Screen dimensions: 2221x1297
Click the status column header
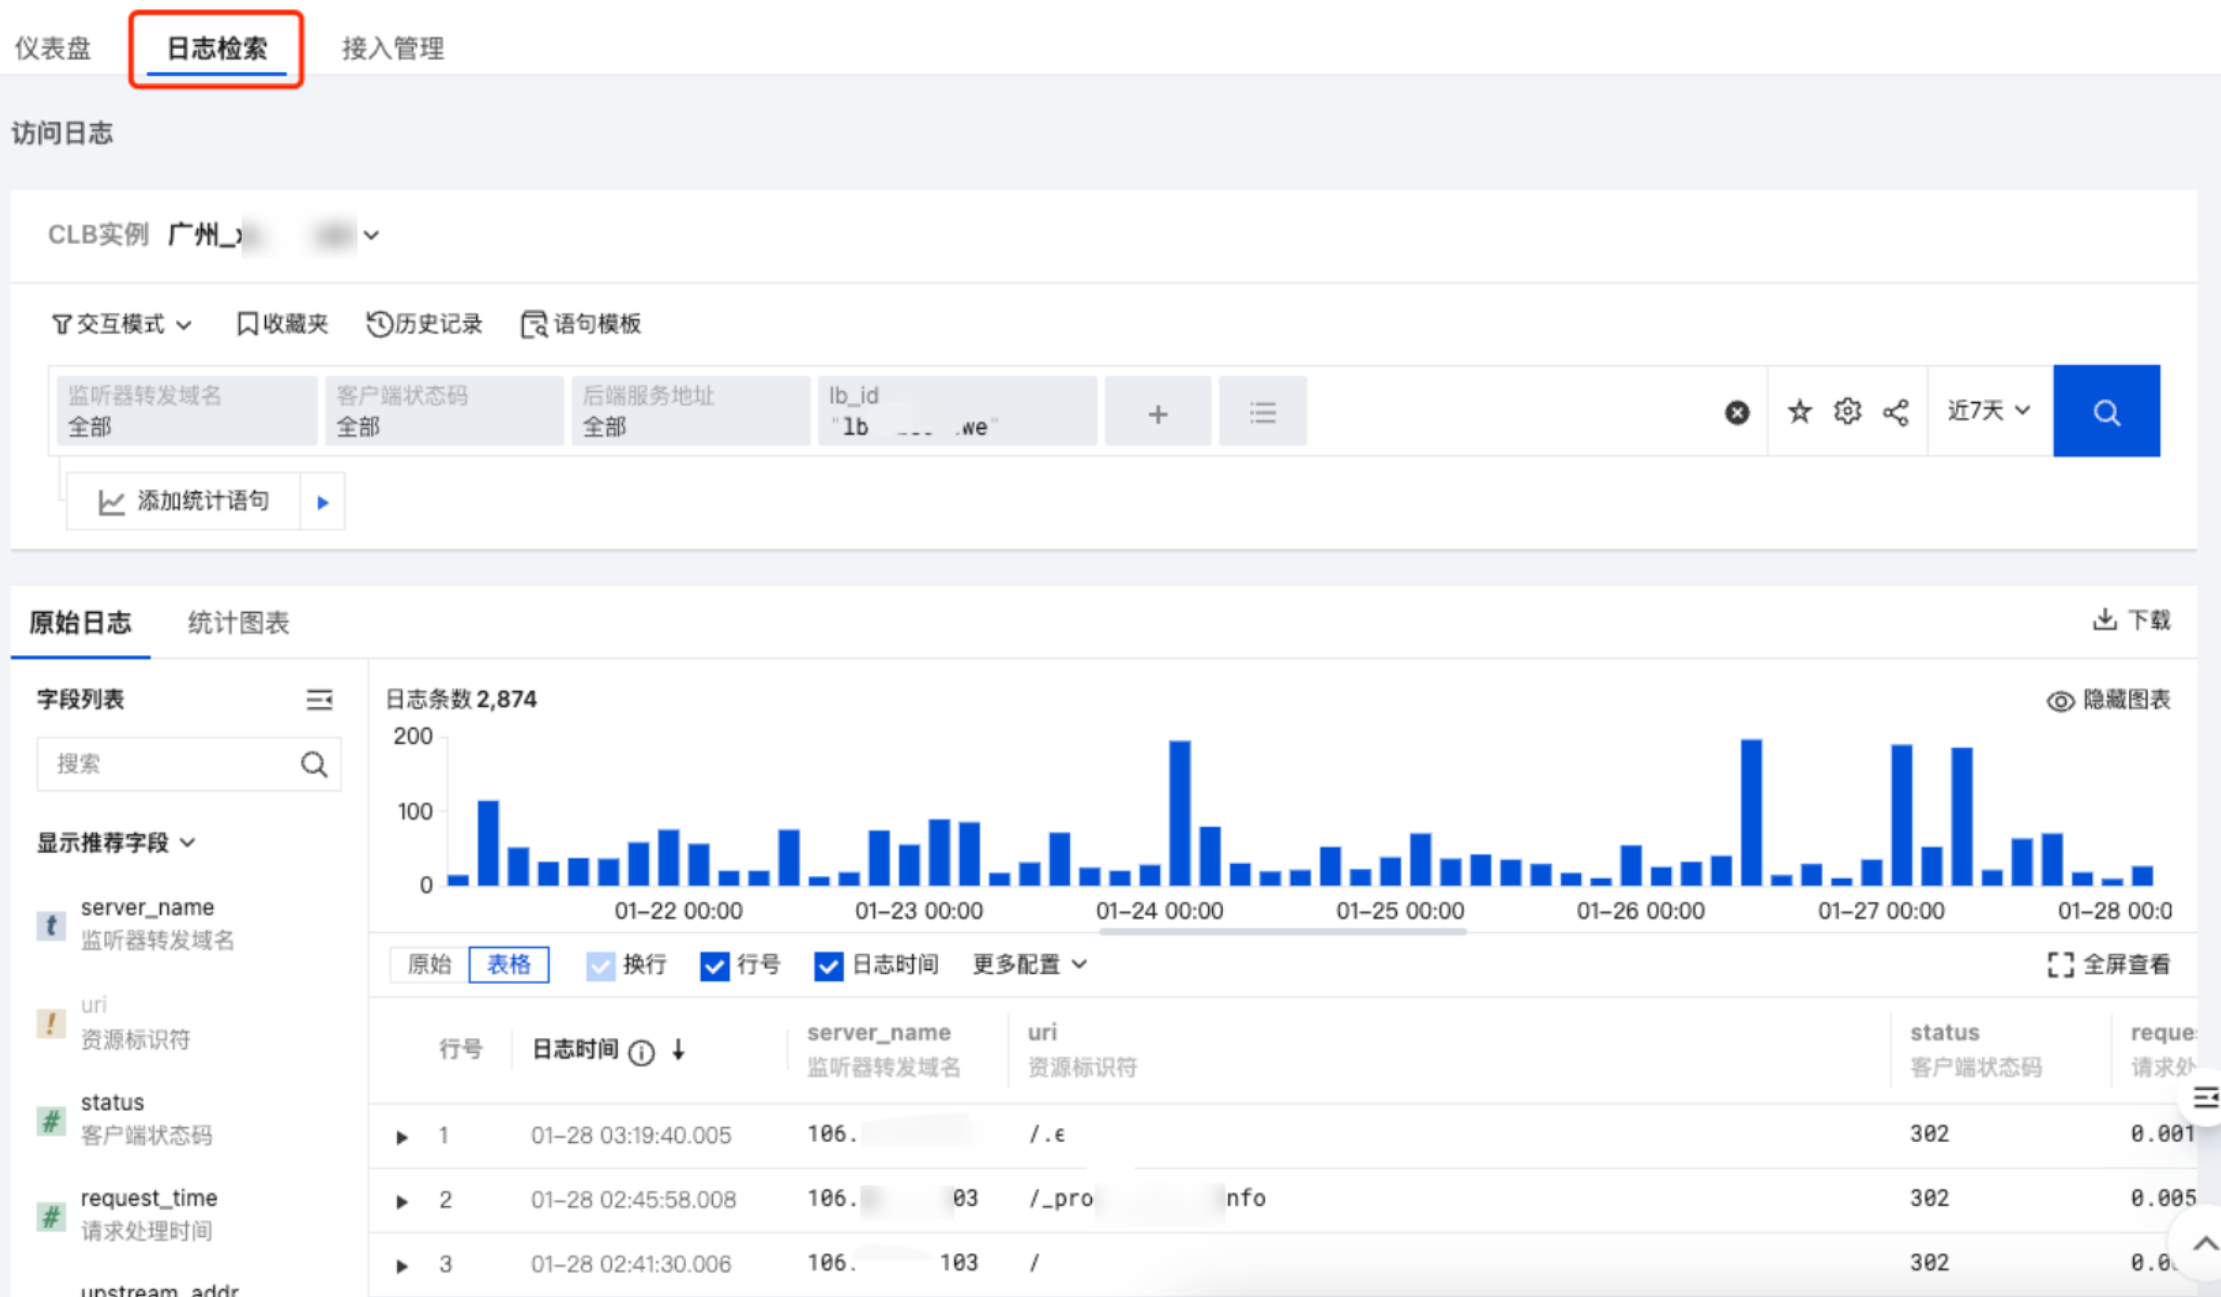[x=1975, y=1049]
